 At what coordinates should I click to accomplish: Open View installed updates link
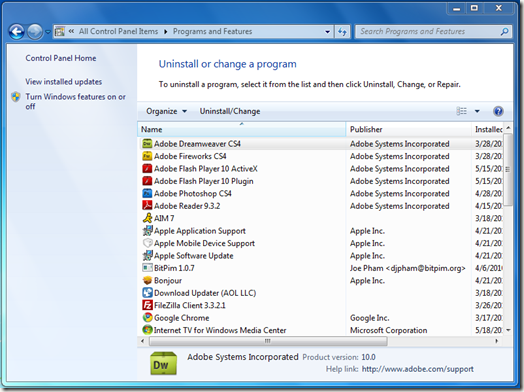coord(63,82)
